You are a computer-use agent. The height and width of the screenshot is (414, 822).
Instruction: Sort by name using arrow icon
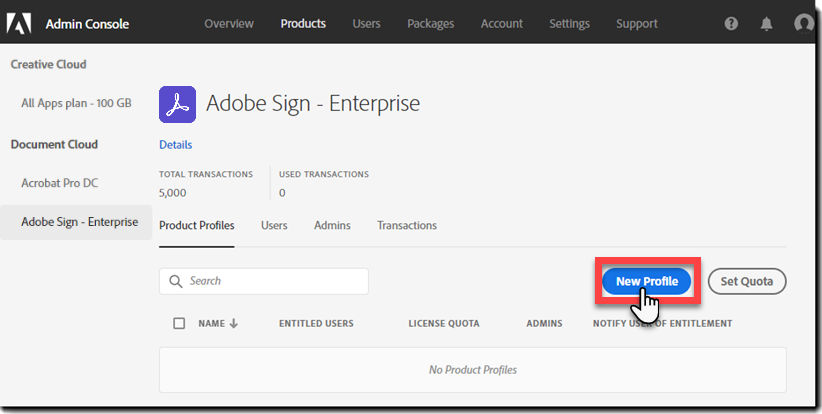234,323
